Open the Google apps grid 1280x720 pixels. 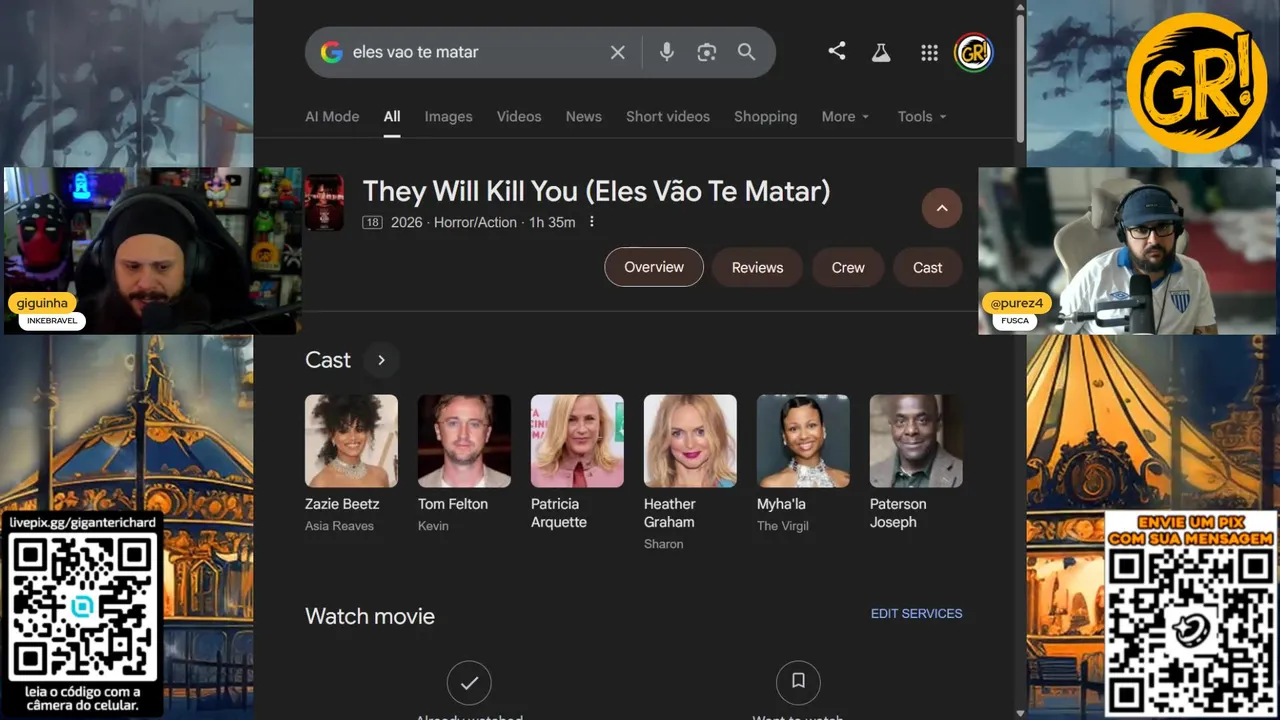[929, 53]
